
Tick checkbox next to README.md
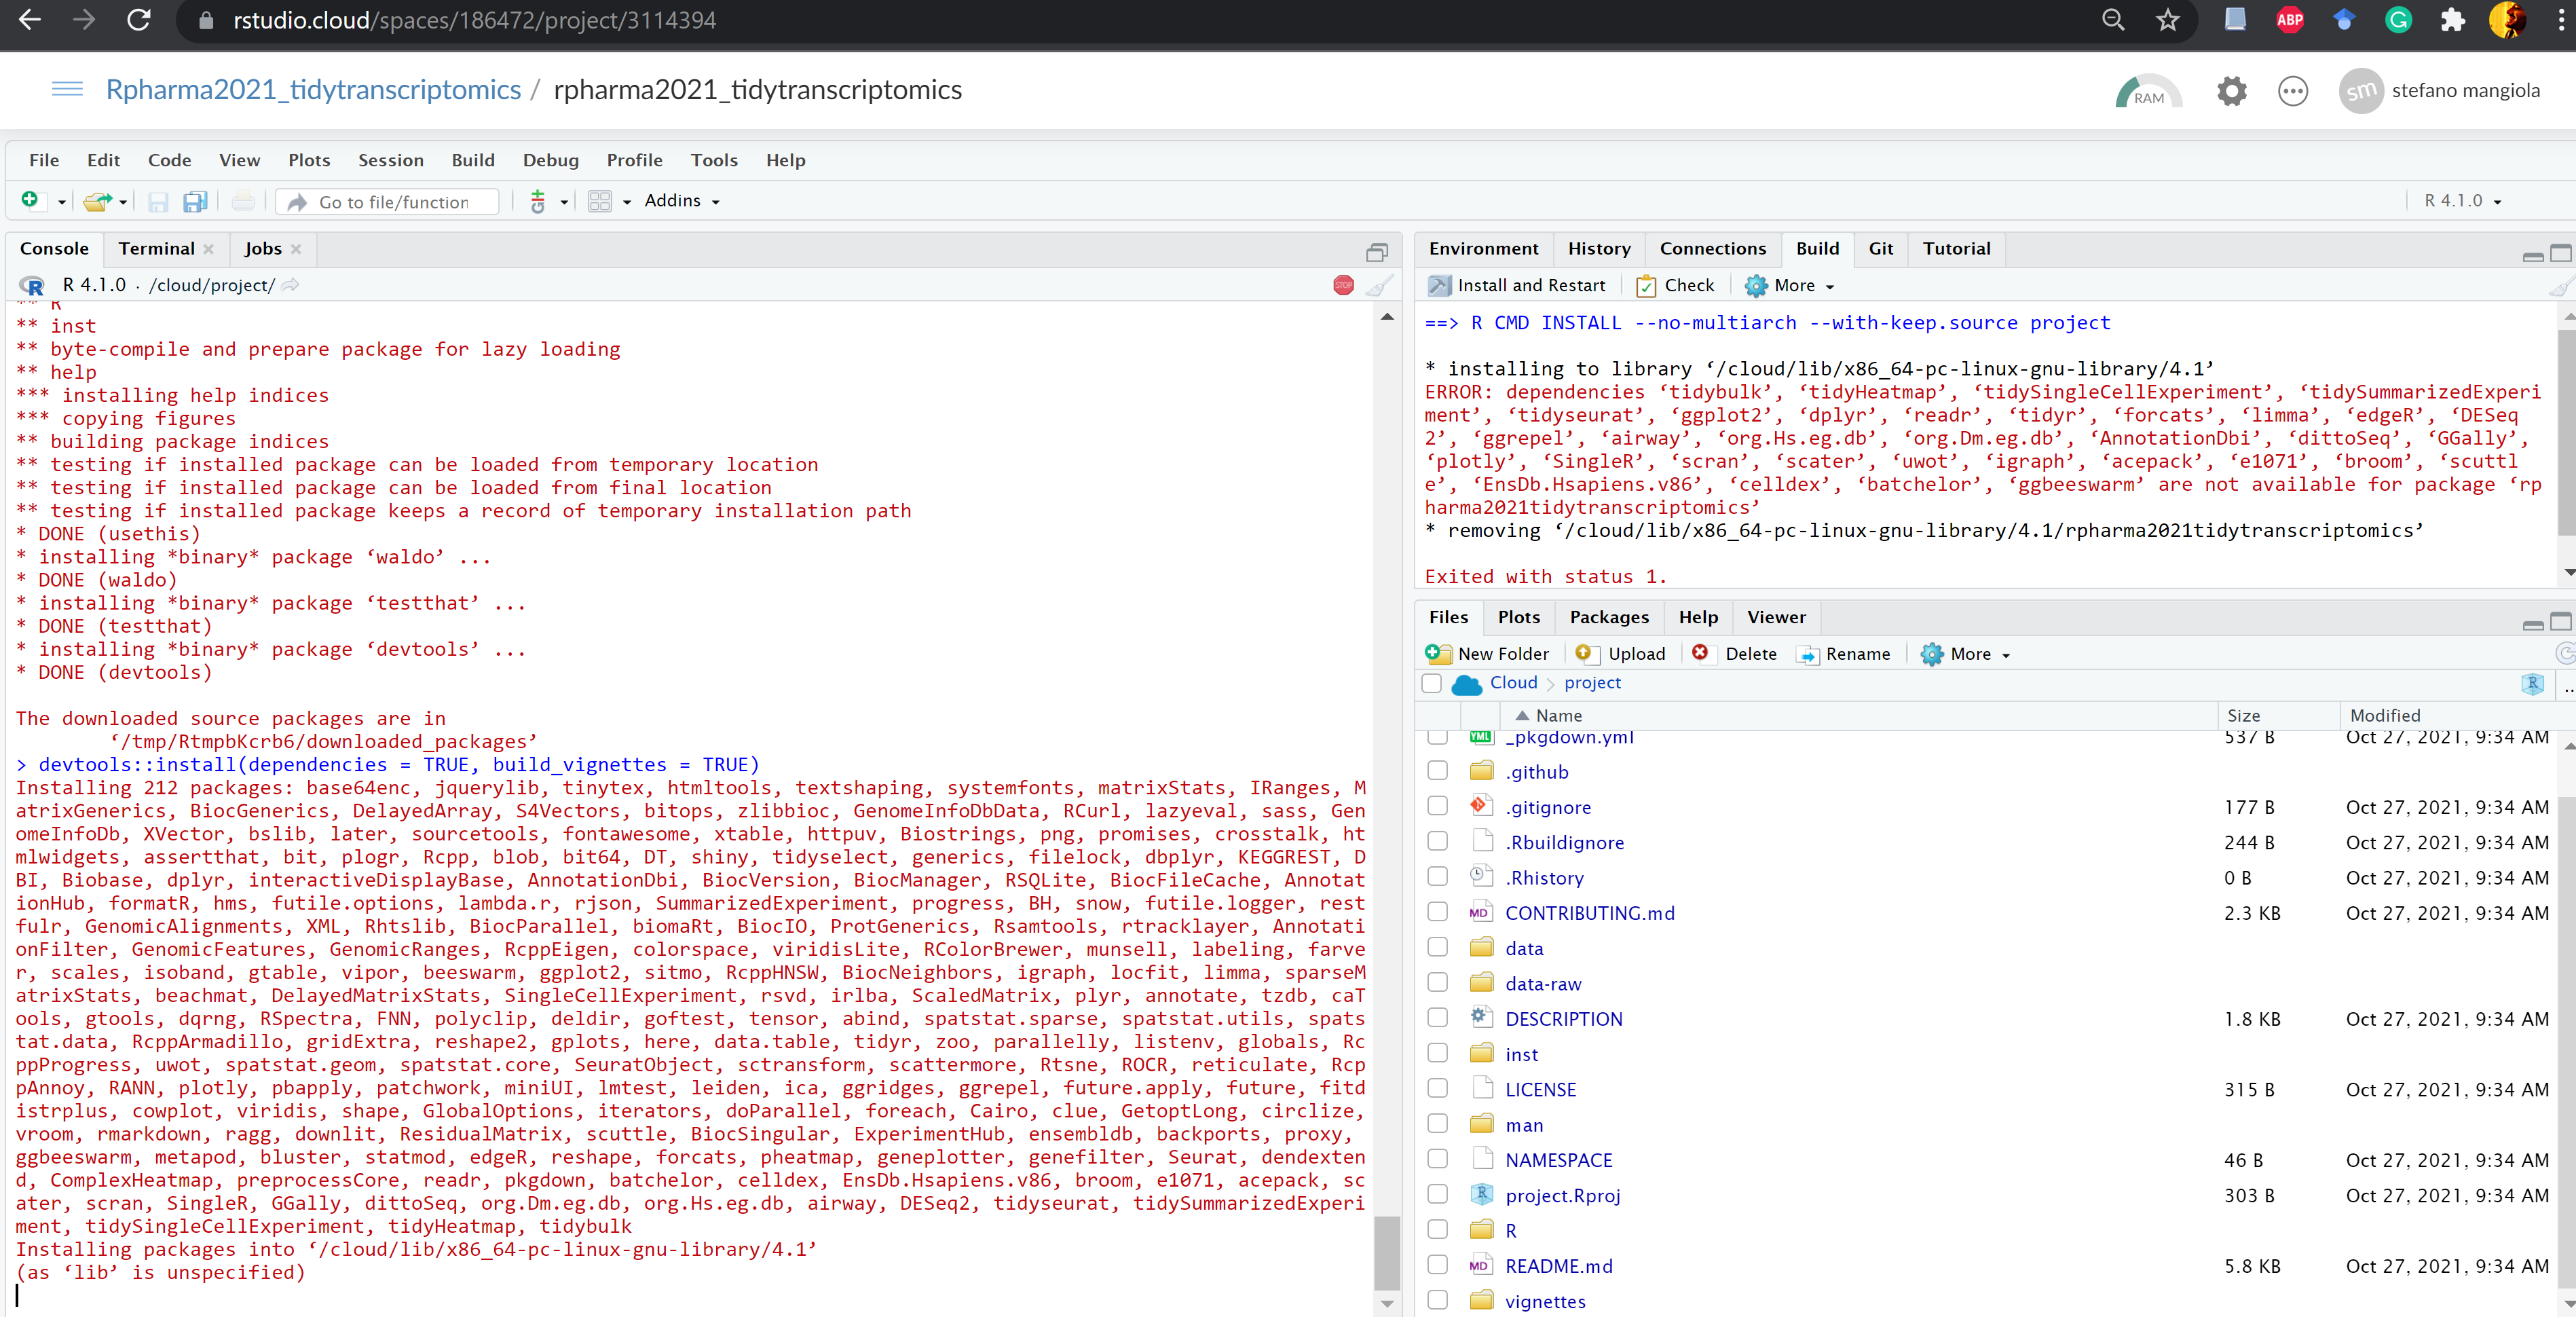[1437, 1265]
